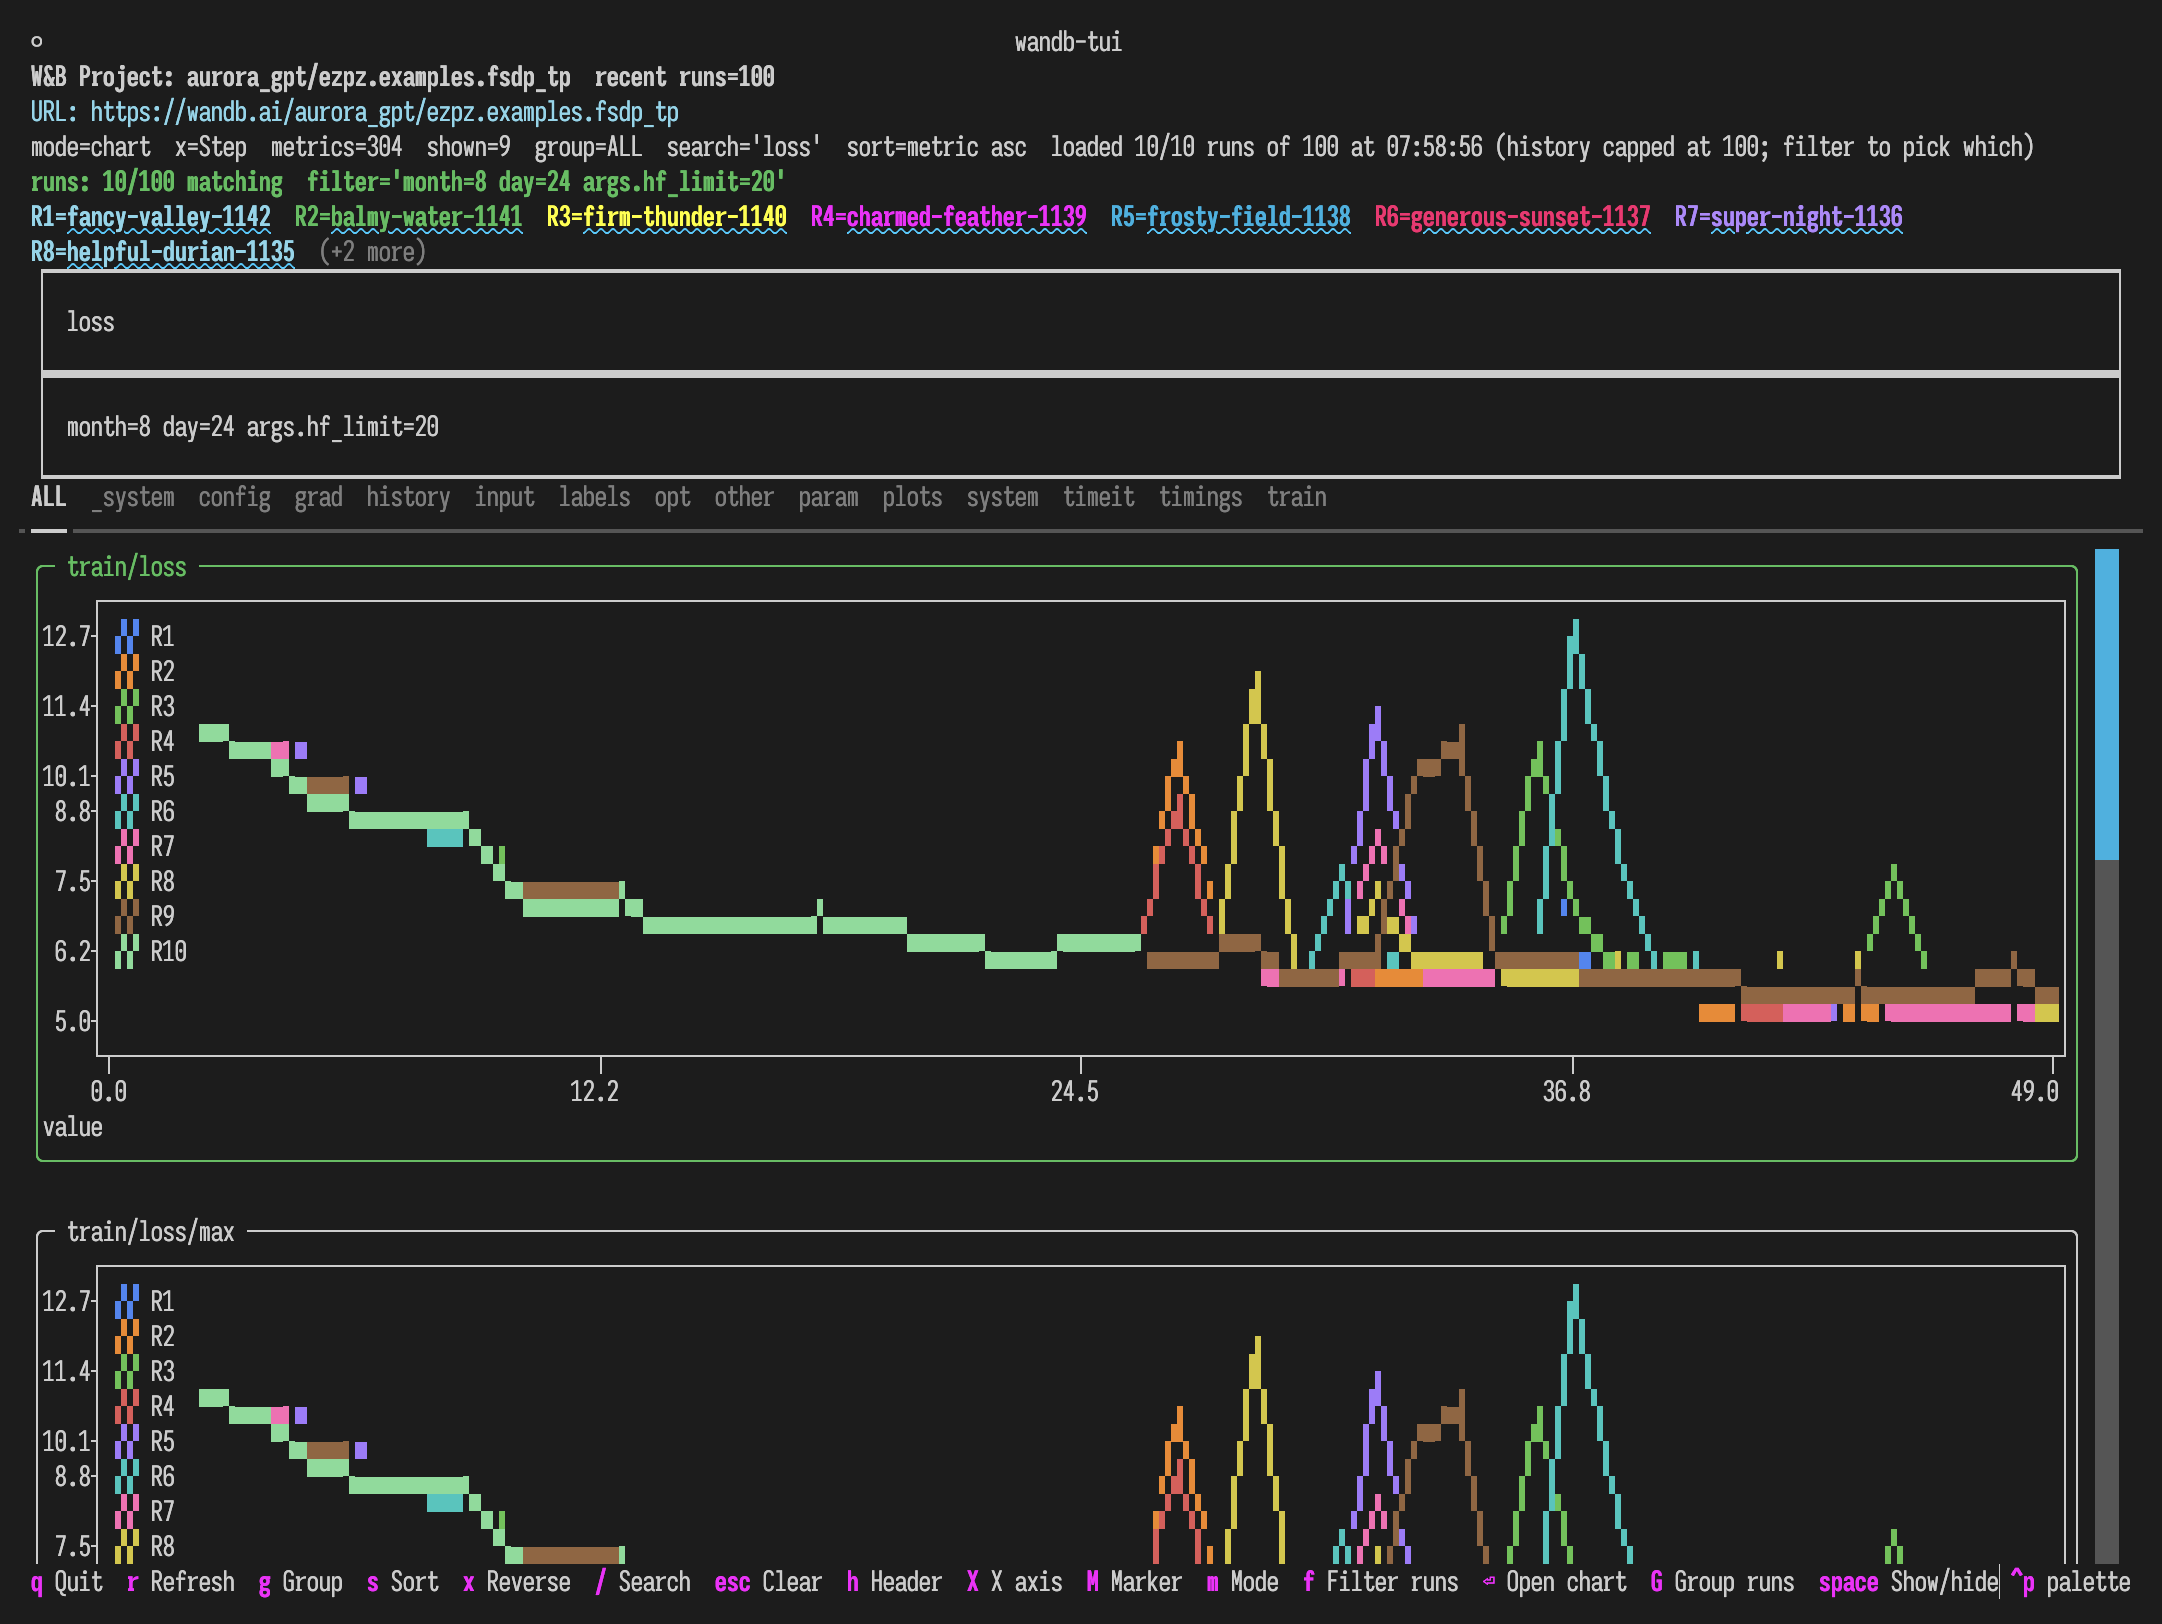Switch to the _system tab
Screen dimensions: 2162x1624
point(133,497)
